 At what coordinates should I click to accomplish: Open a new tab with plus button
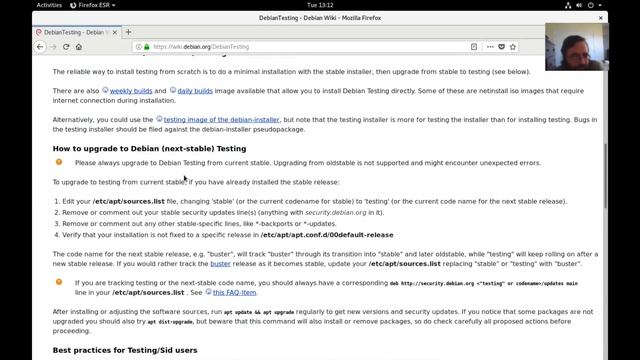coord(128,32)
